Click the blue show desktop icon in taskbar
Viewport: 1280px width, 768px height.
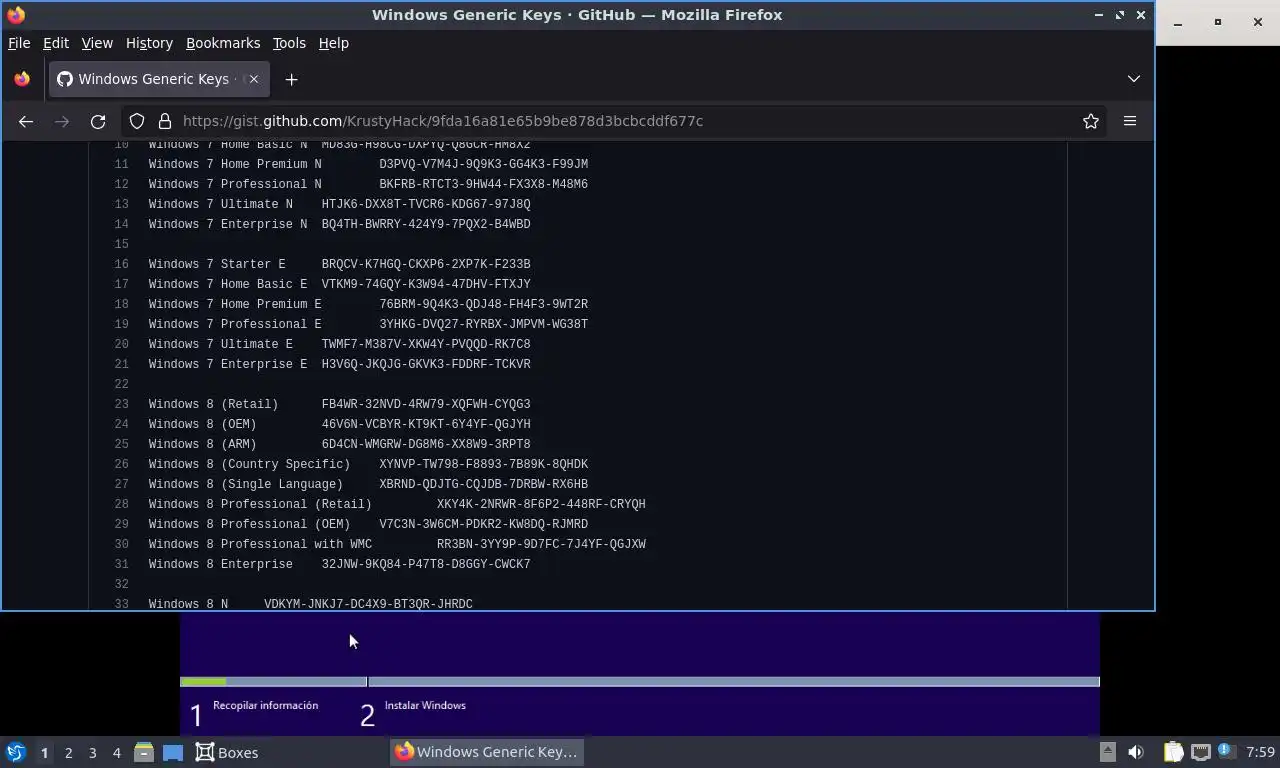[173, 752]
